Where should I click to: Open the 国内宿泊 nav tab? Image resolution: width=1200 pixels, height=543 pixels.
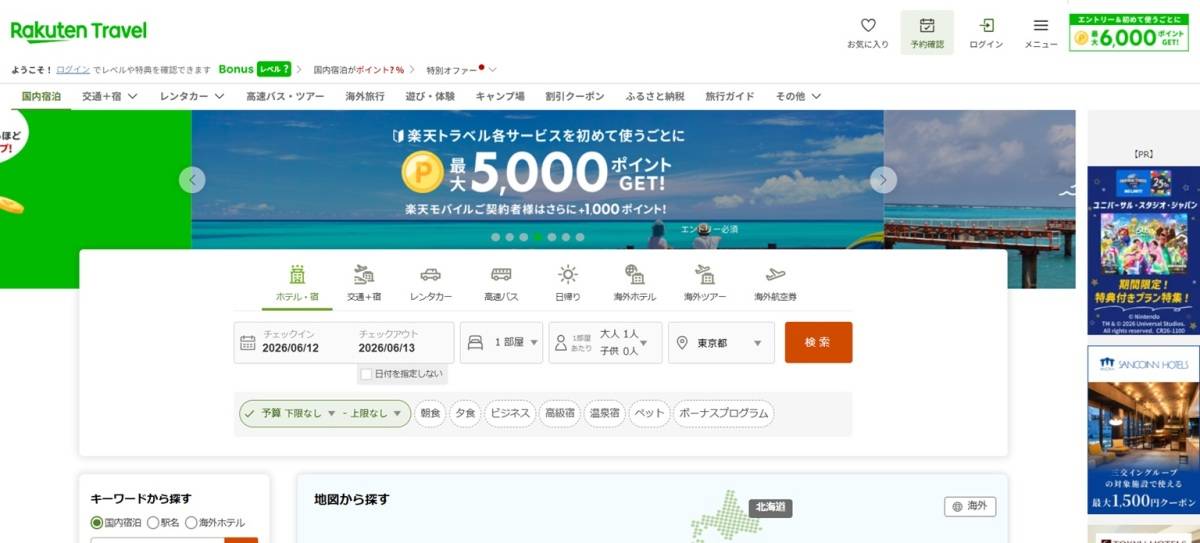41,96
